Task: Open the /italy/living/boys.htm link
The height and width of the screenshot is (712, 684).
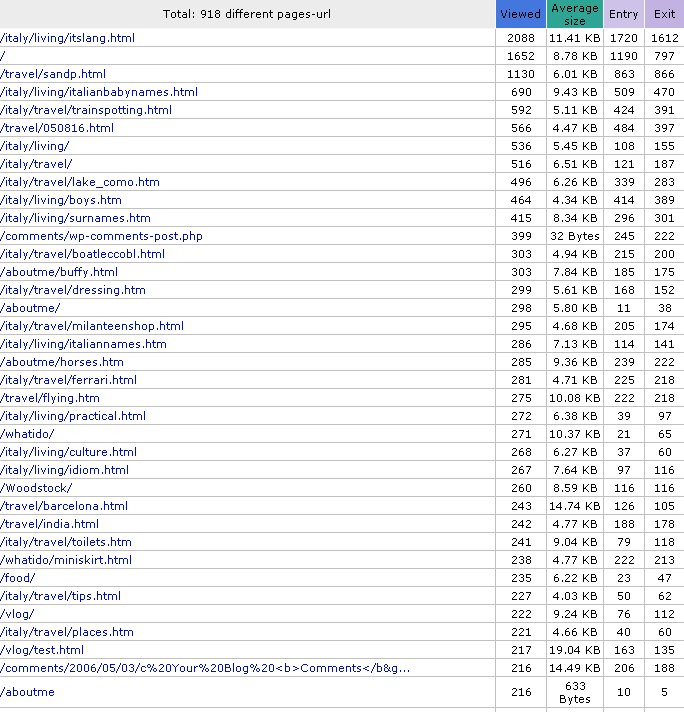Action: point(61,200)
